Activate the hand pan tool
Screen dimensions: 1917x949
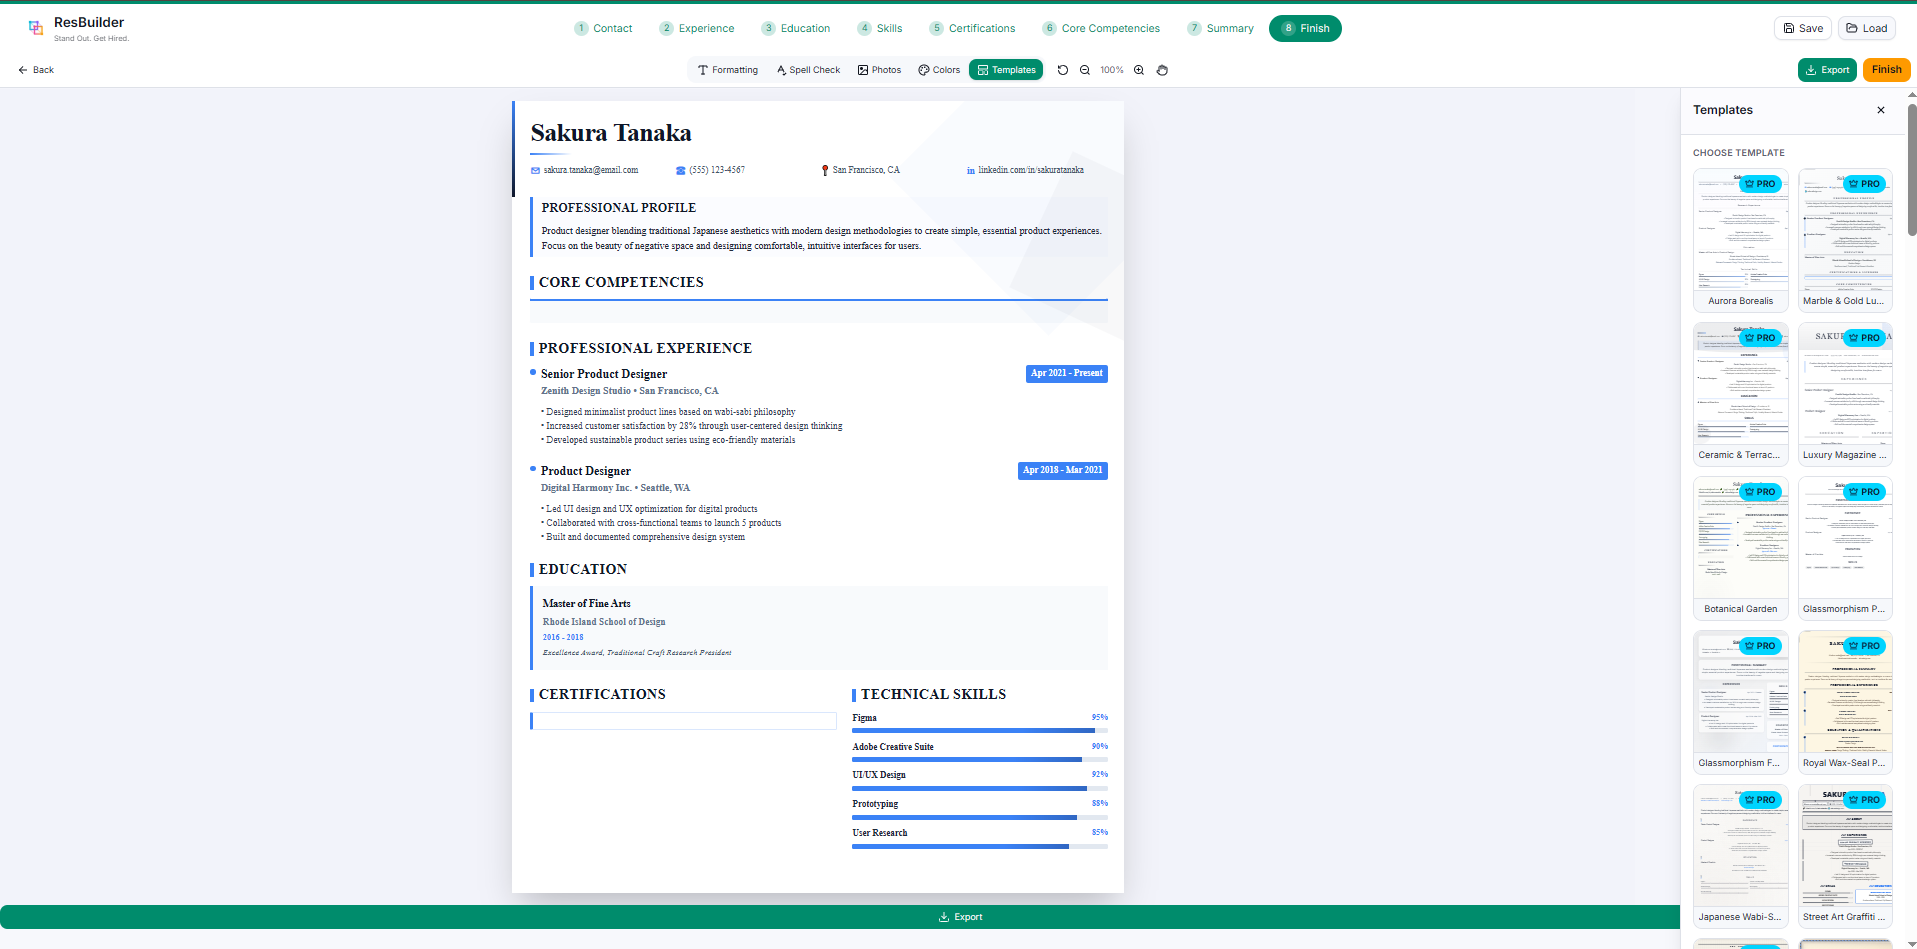(1162, 70)
